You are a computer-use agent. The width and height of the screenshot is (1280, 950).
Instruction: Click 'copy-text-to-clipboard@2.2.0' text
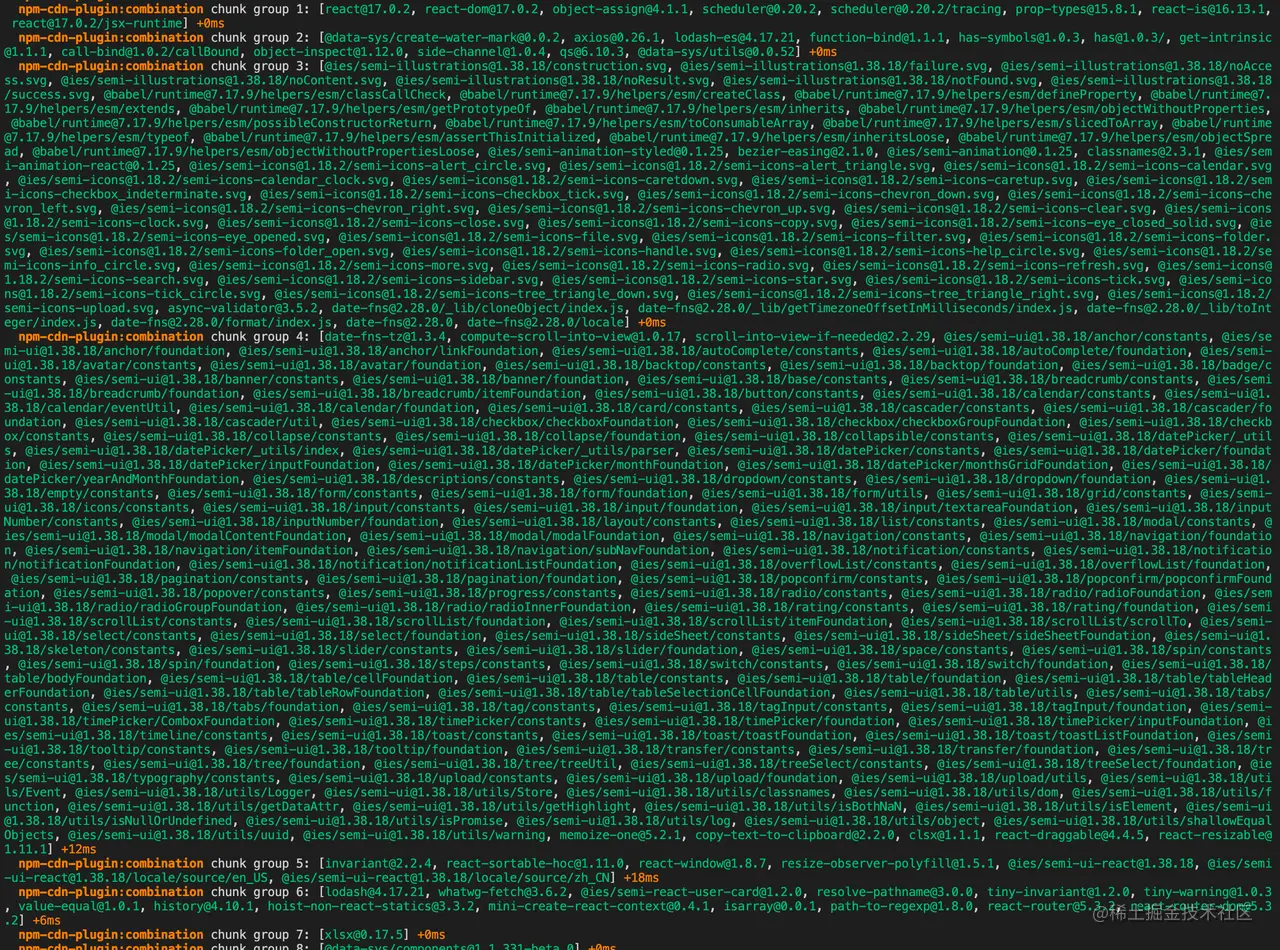point(796,835)
